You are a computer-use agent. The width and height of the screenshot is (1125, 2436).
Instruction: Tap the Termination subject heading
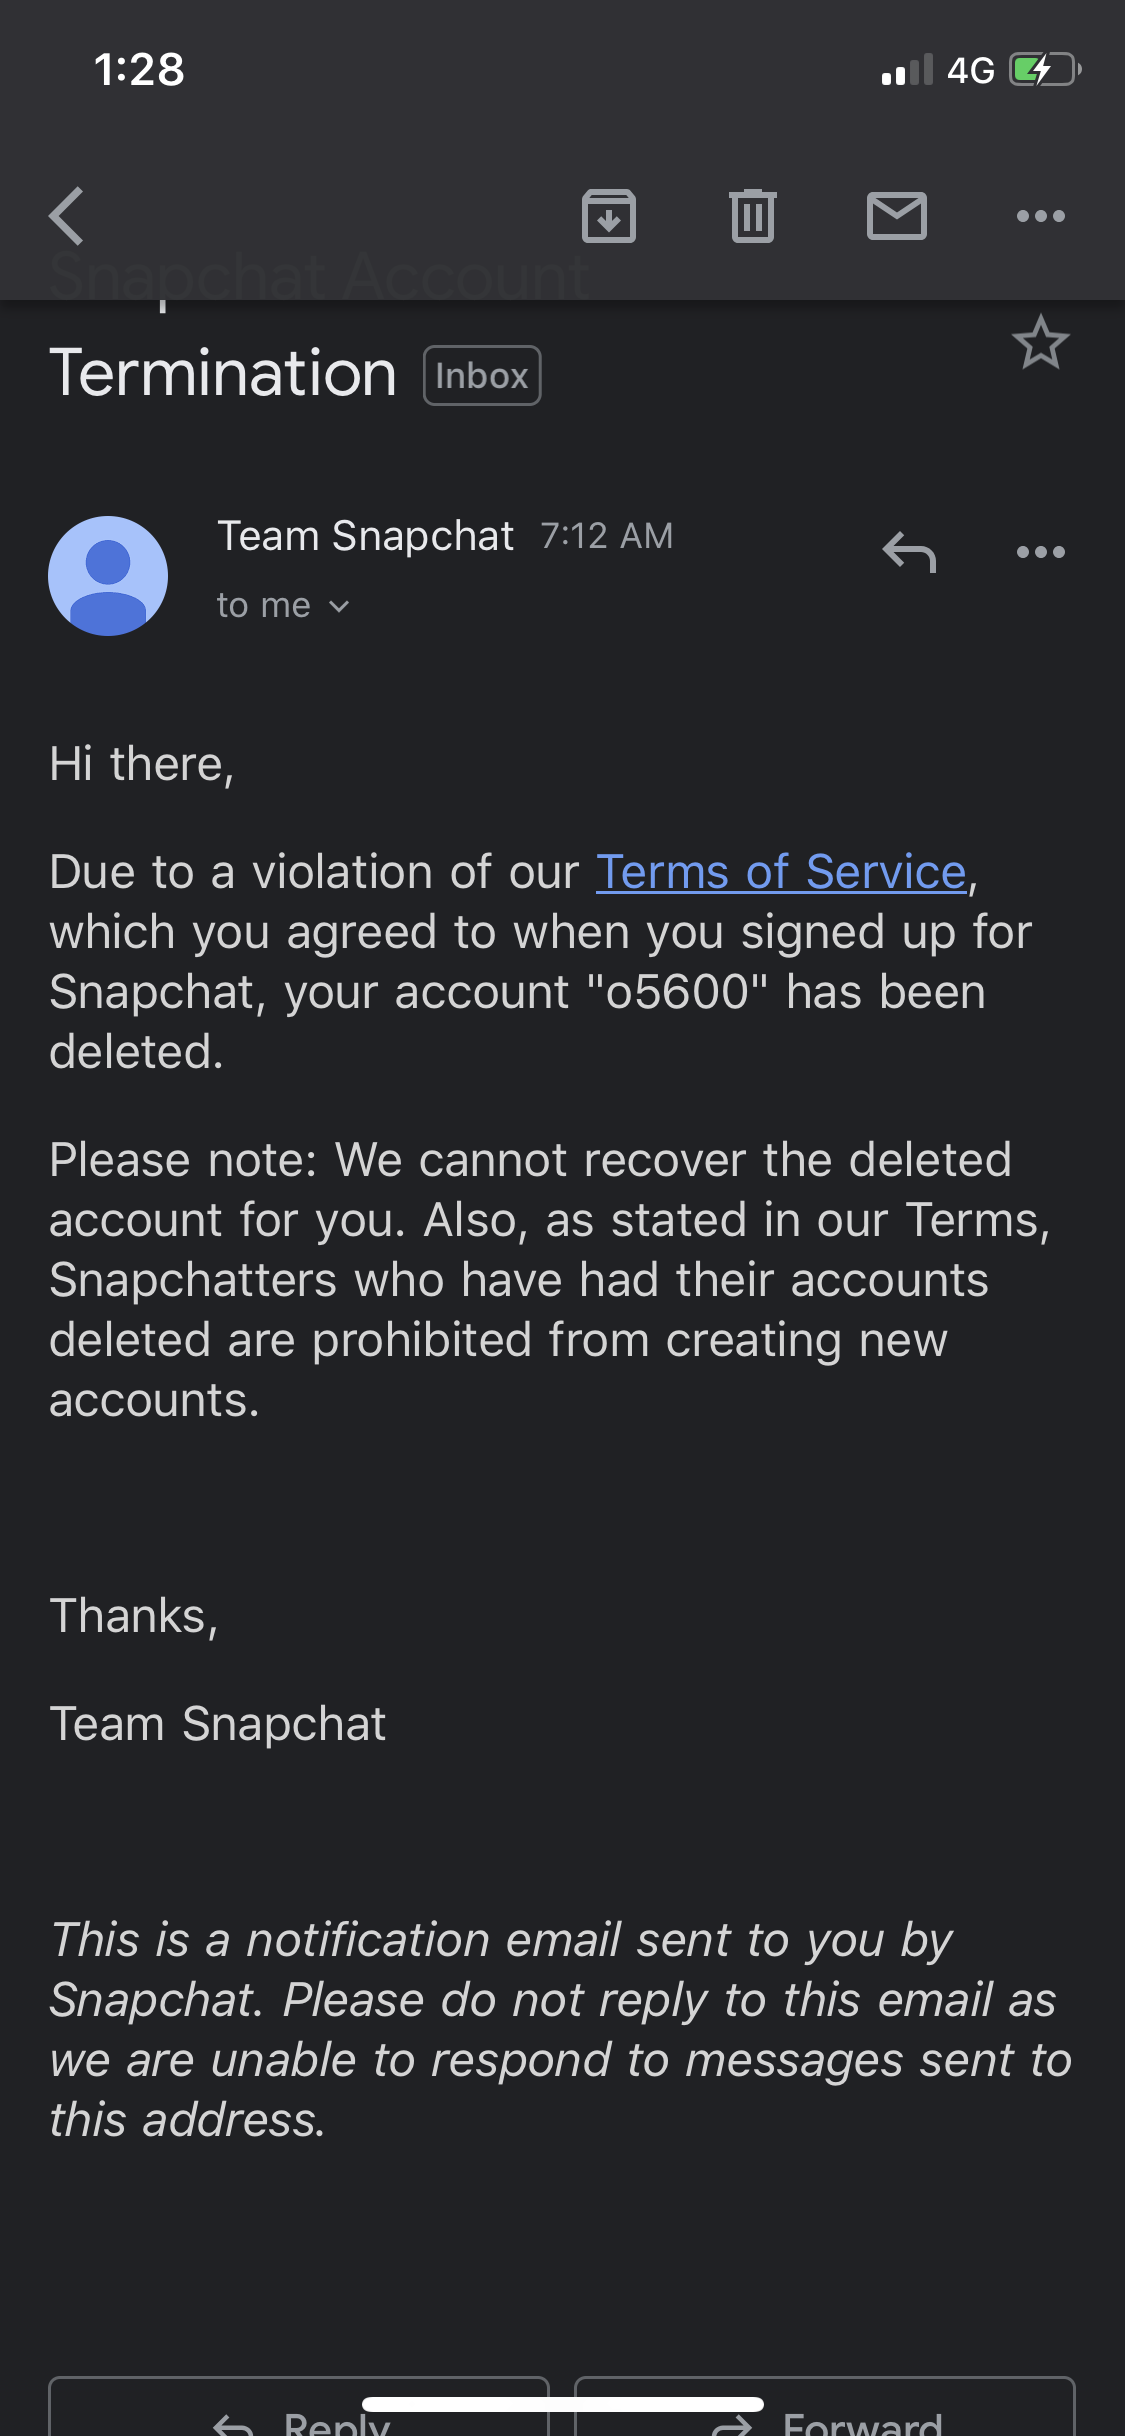pyautogui.click(x=223, y=374)
